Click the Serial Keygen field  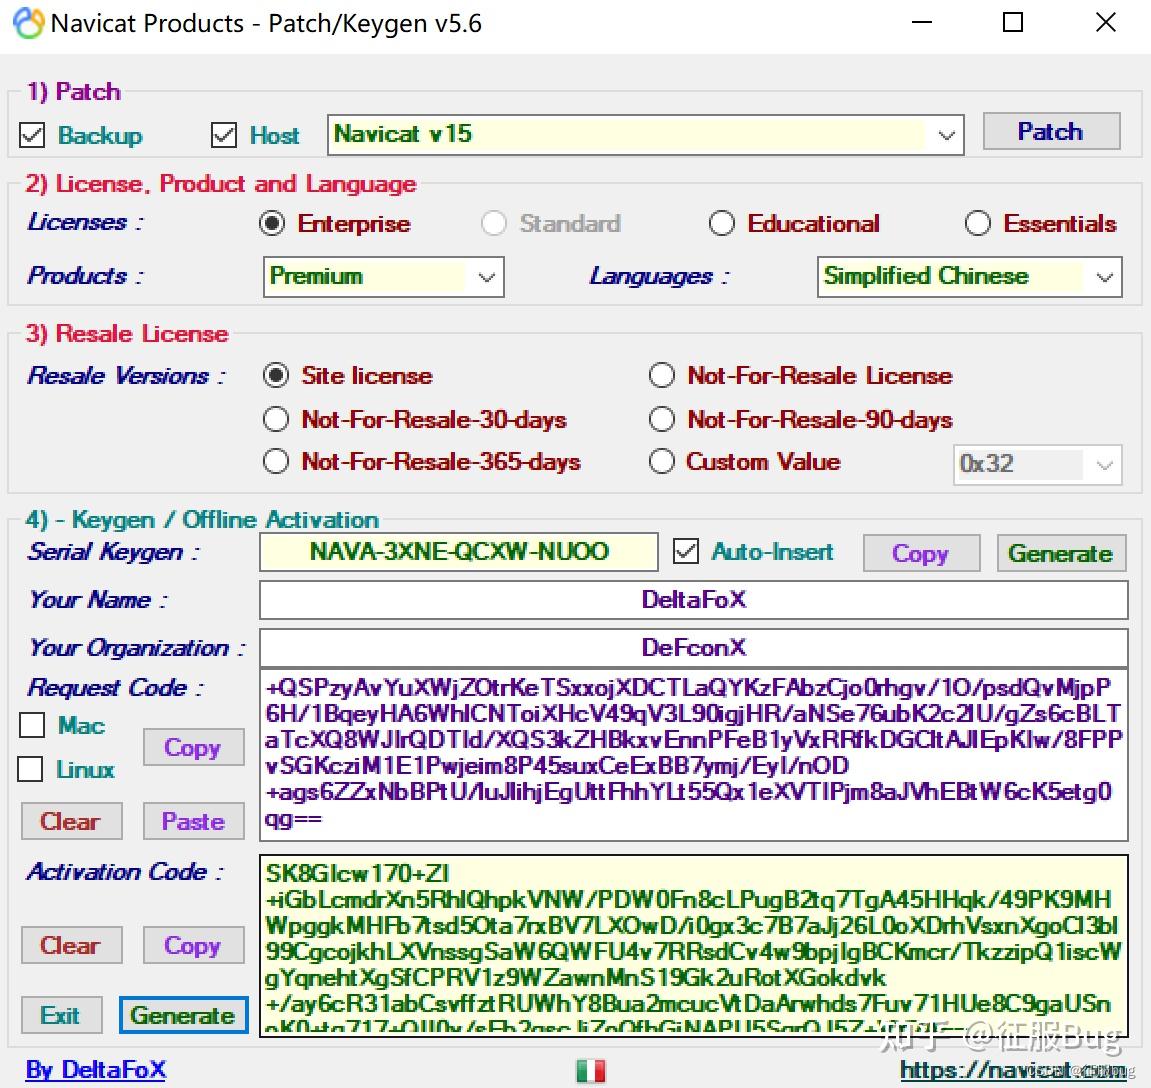pos(459,552)
